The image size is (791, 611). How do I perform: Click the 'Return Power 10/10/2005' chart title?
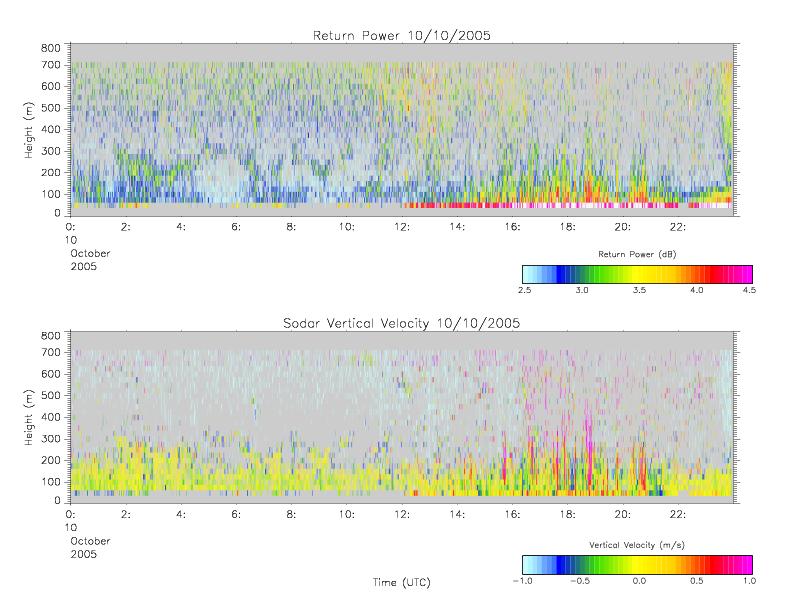[402, 35]
